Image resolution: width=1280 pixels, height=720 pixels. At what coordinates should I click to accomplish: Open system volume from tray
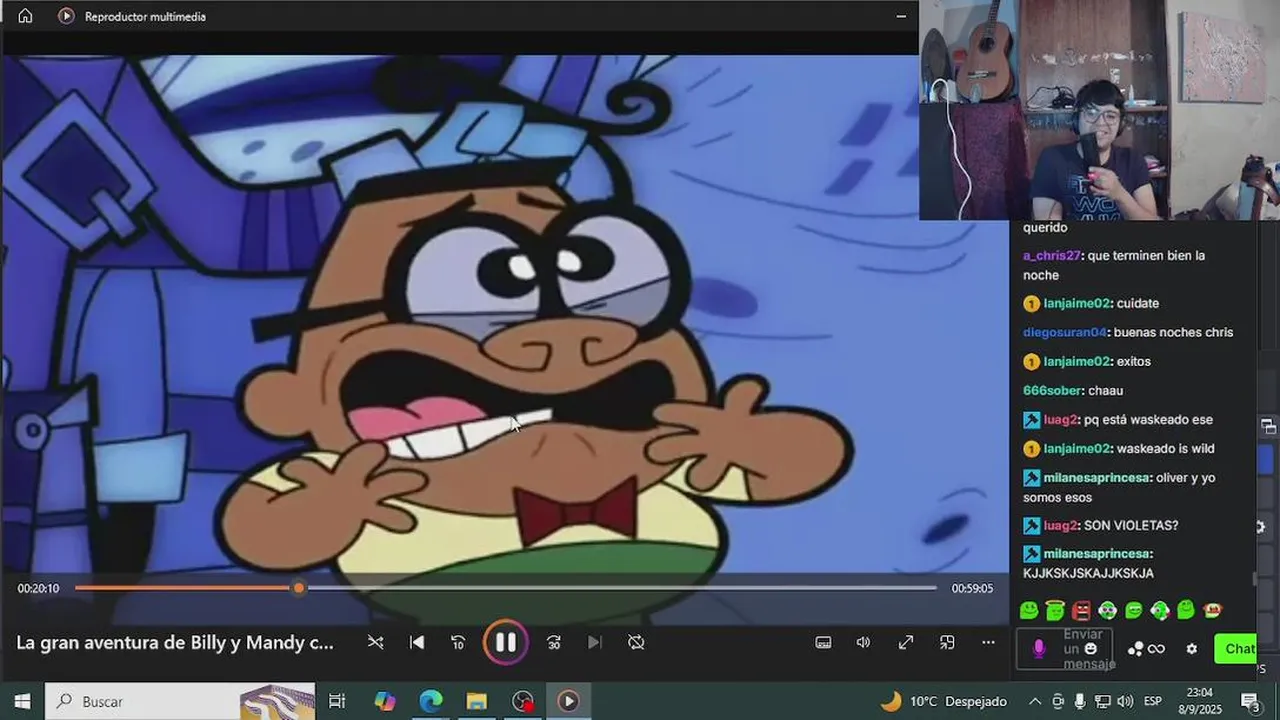click(1125, 701)
